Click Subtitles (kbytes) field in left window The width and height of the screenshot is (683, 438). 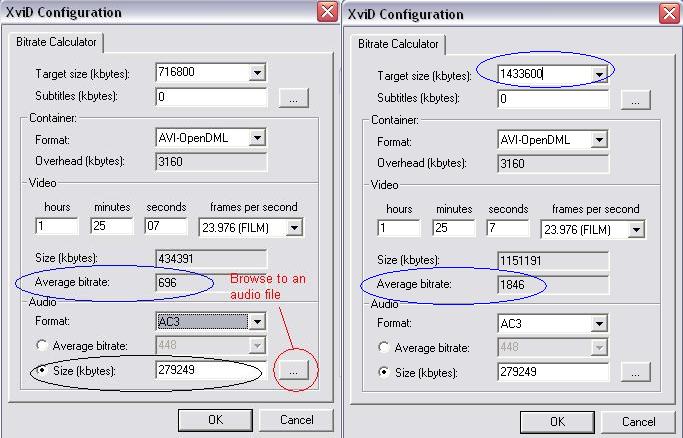coord(211,97)
